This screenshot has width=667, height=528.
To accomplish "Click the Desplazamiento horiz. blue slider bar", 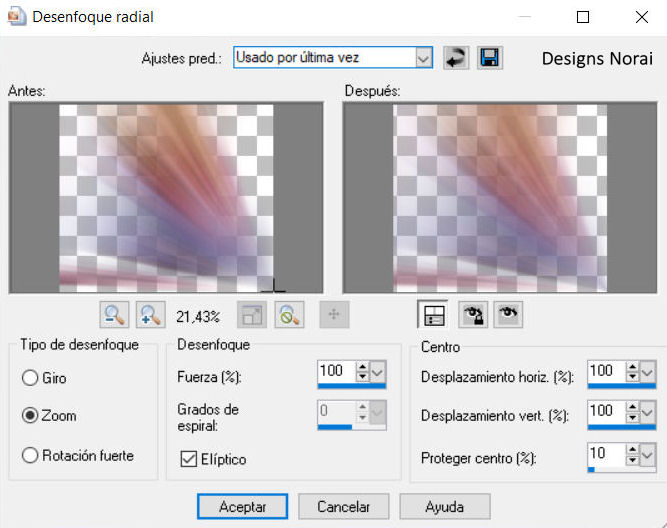I will tap(622, 386).
